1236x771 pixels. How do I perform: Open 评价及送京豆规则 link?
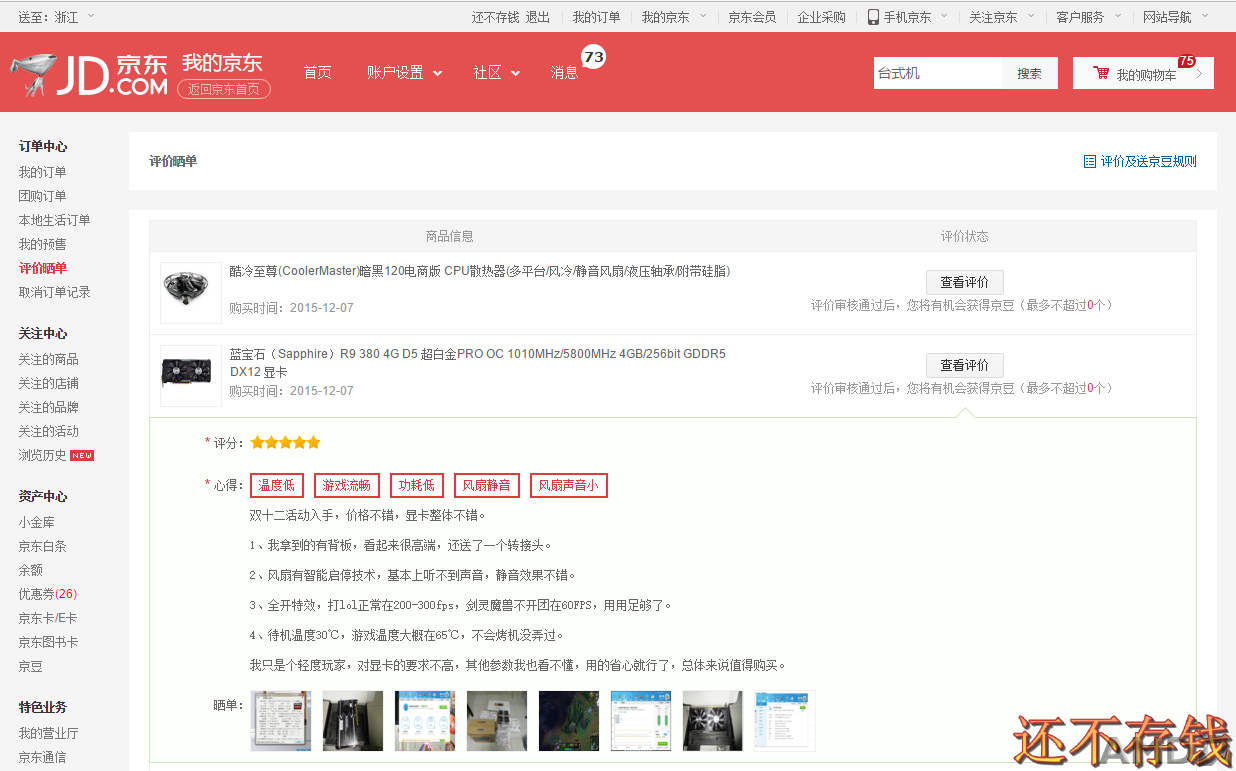(1148, 161)
